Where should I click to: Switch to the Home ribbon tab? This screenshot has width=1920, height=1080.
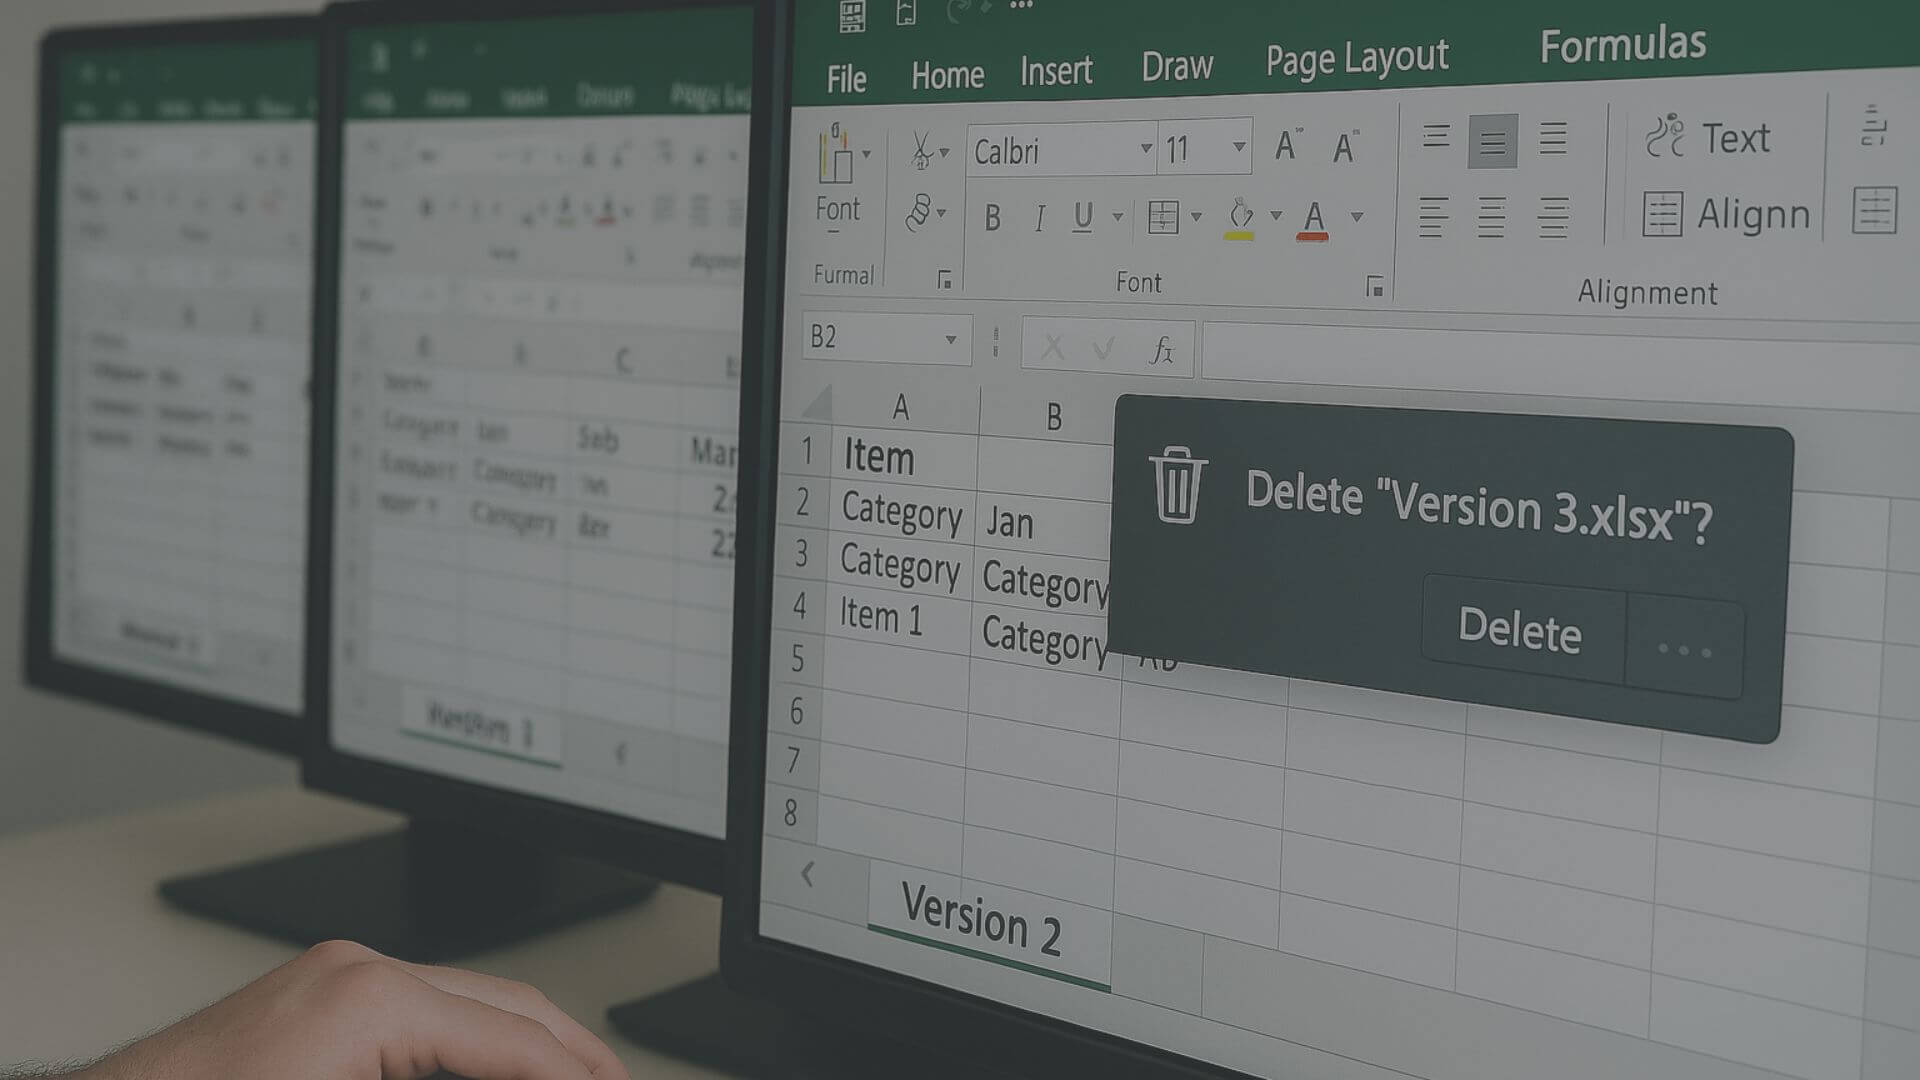pos(947,75)
